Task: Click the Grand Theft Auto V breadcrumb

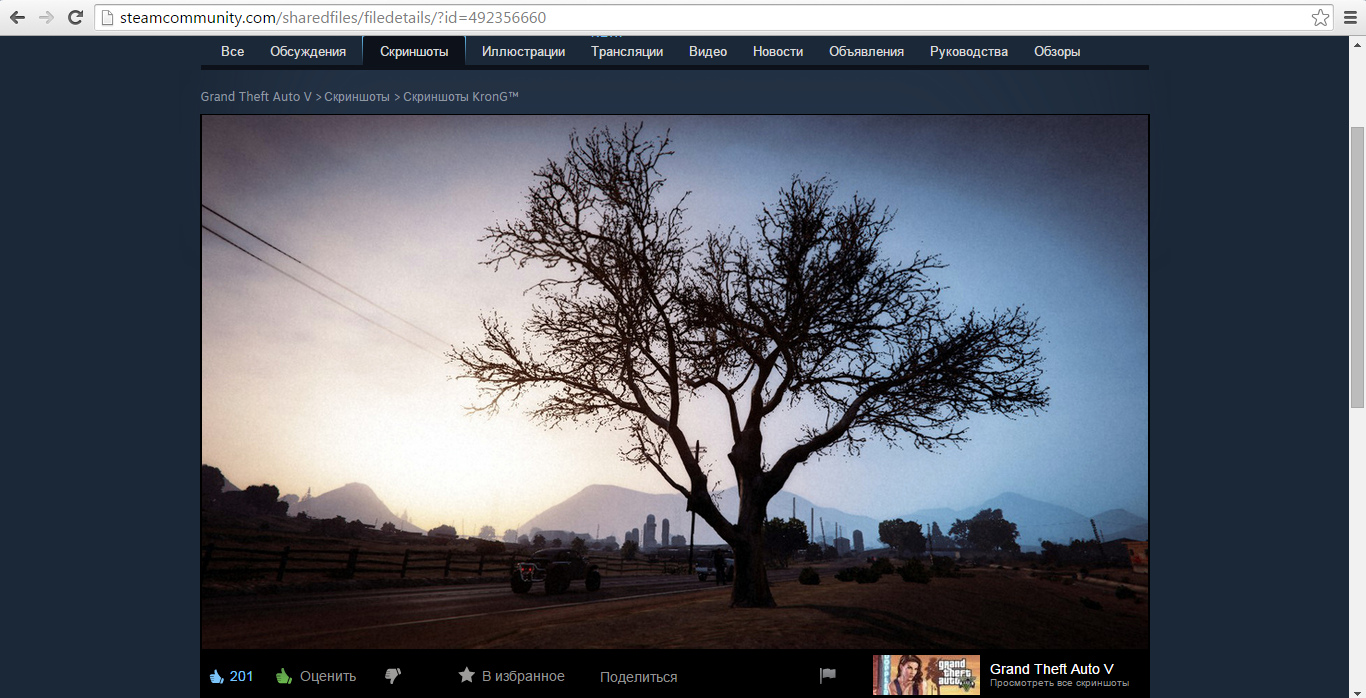Action: pyautogui.click(x=256, y=97)
